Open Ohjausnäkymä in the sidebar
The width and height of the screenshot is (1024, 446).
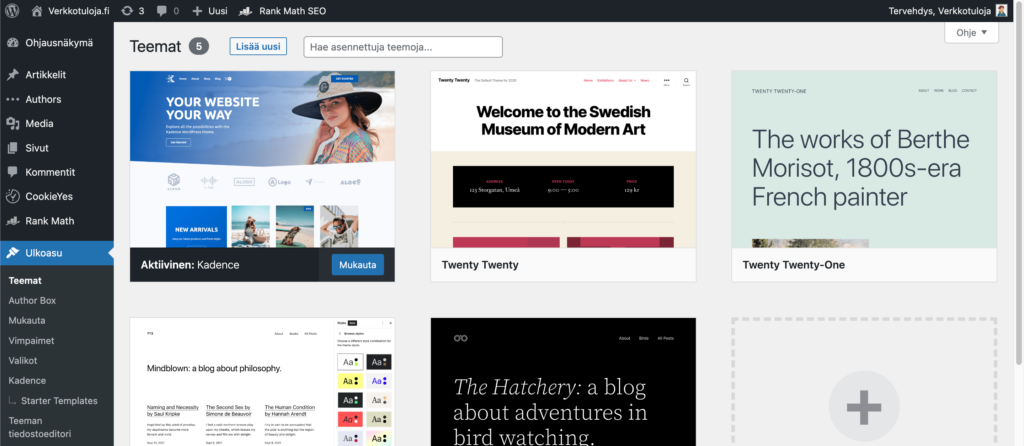[57, 43]
